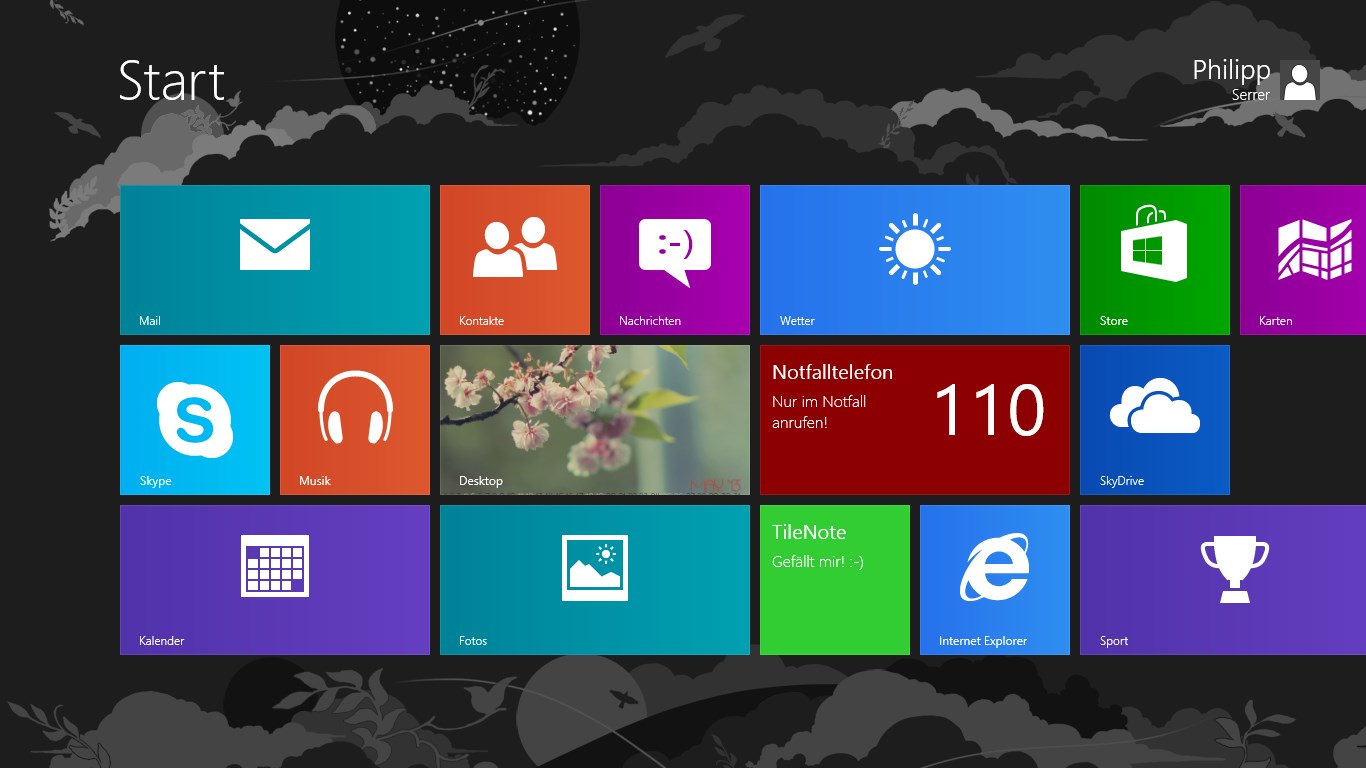Click the user avatar picture

[1300, 80]
